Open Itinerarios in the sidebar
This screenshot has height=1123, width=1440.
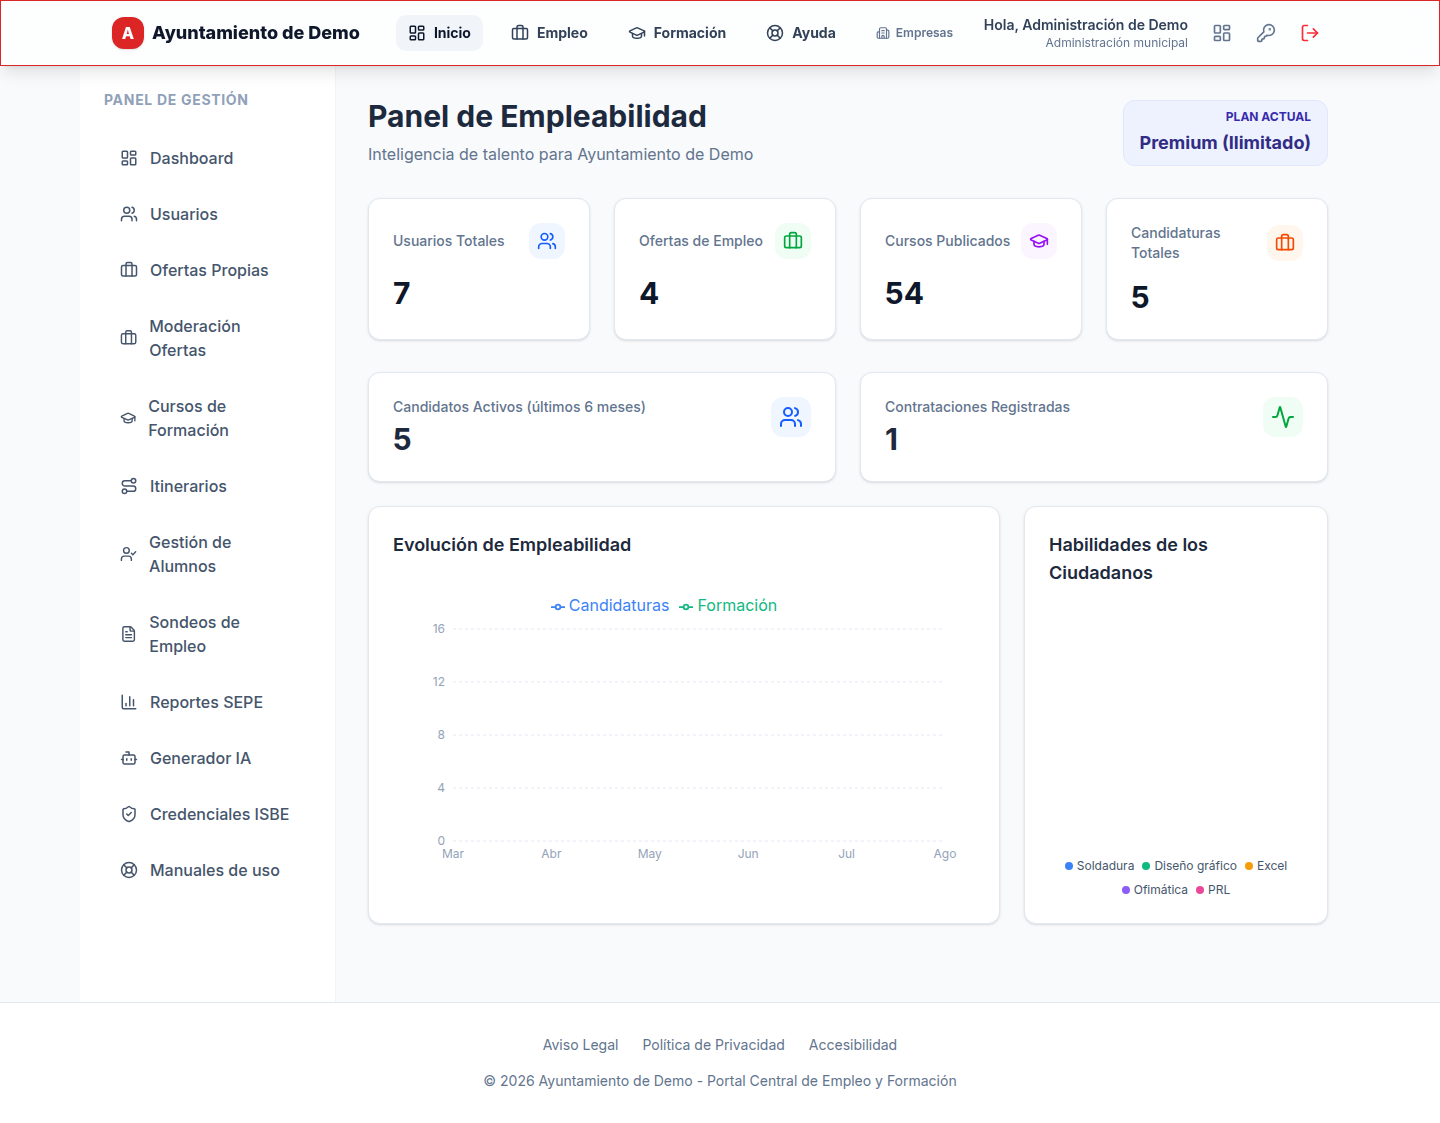point(207,486)
